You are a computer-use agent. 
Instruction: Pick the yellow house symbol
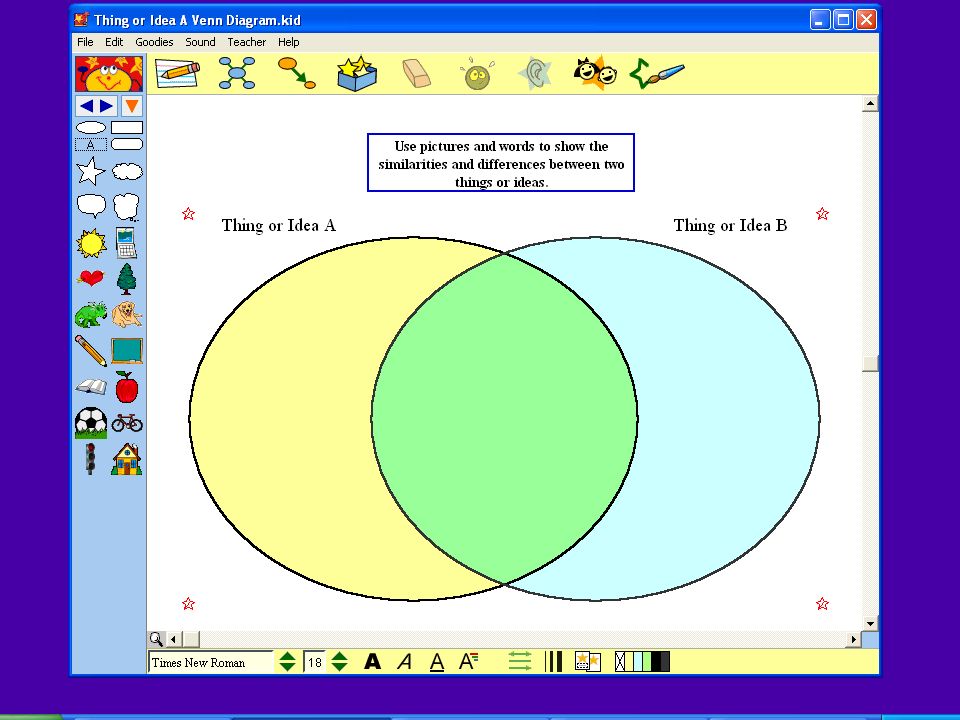click(127, 459)
